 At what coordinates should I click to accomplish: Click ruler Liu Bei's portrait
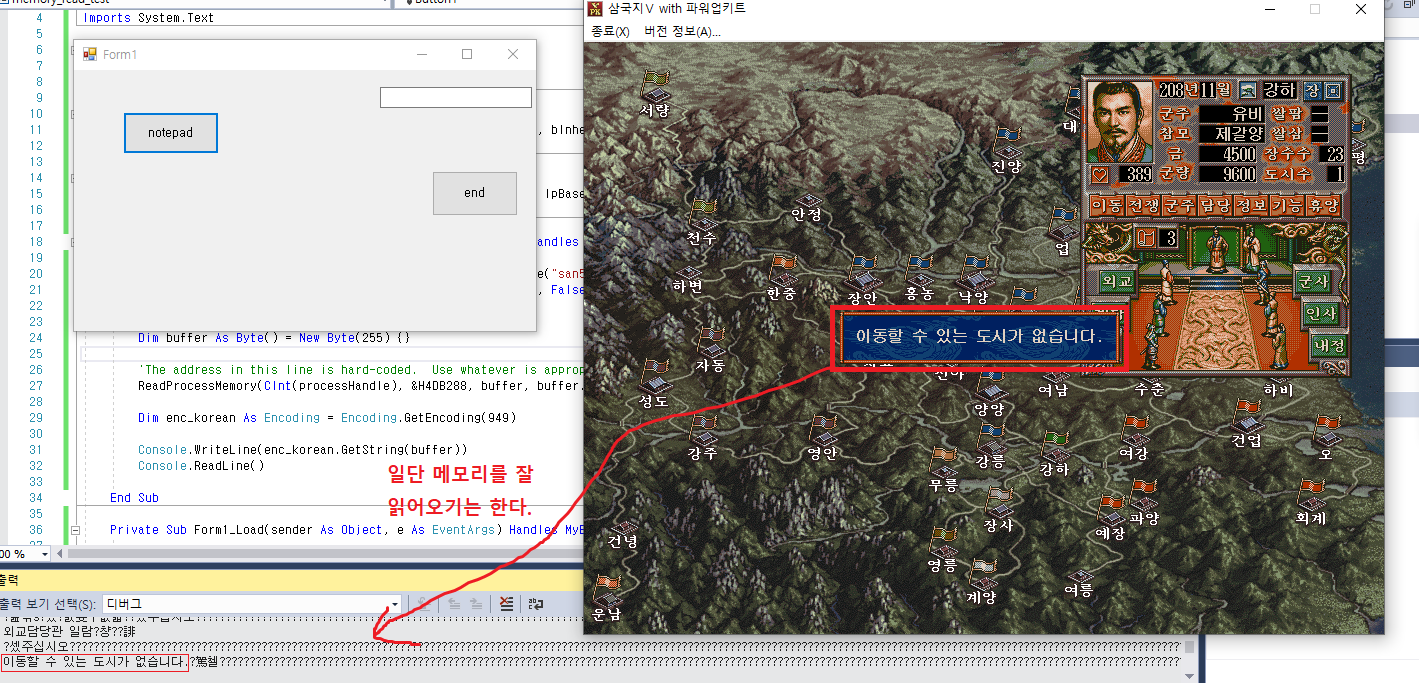click(1120, 121)
